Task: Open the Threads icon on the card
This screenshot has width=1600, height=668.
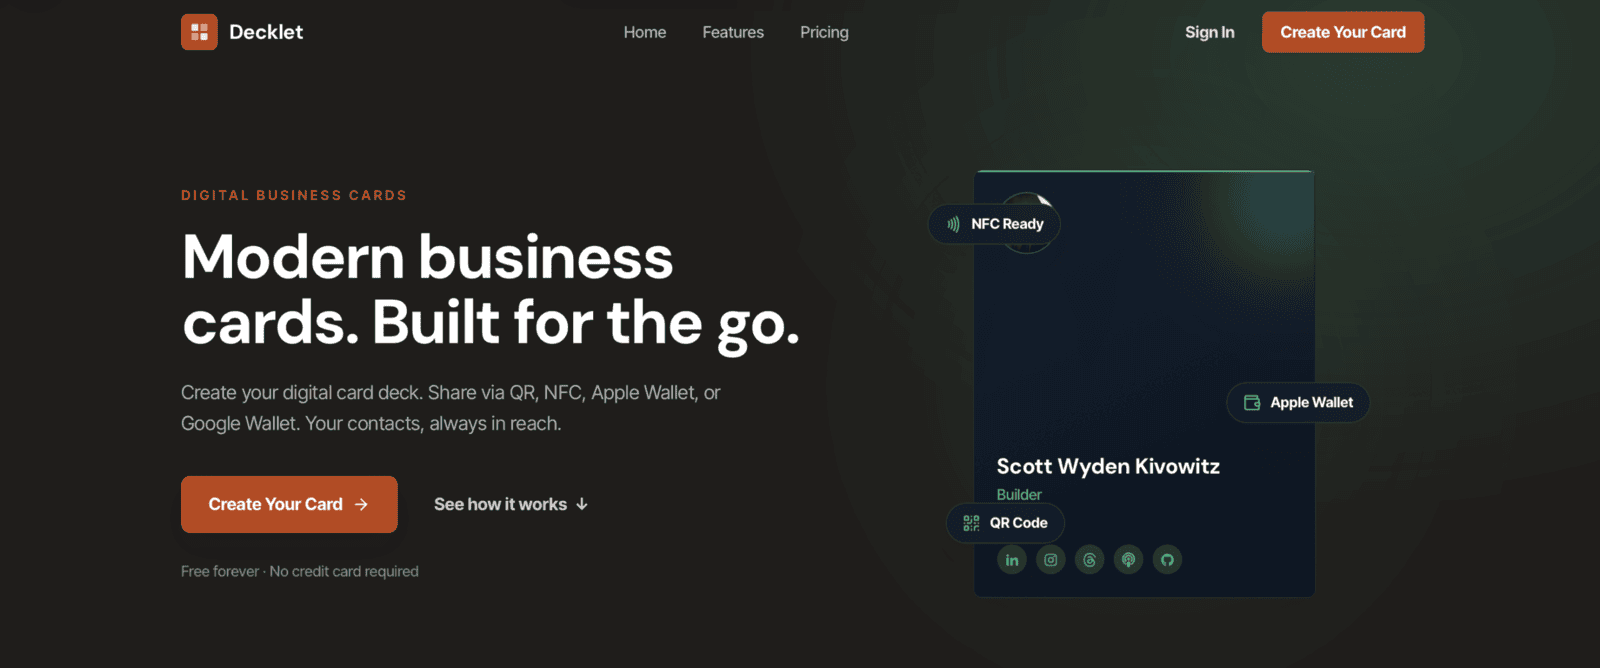Action: point(1090,560)
